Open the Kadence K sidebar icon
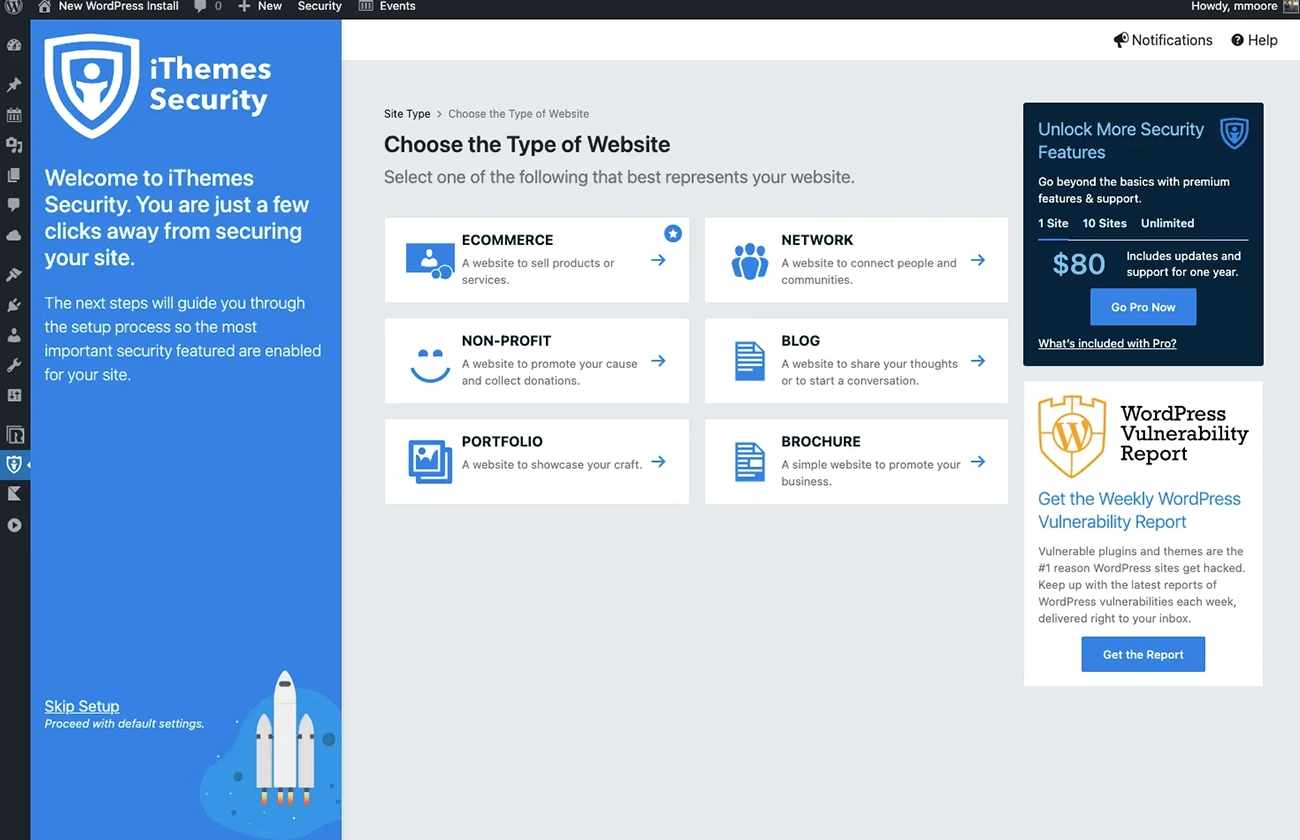1300x840 pixels. 14,494
